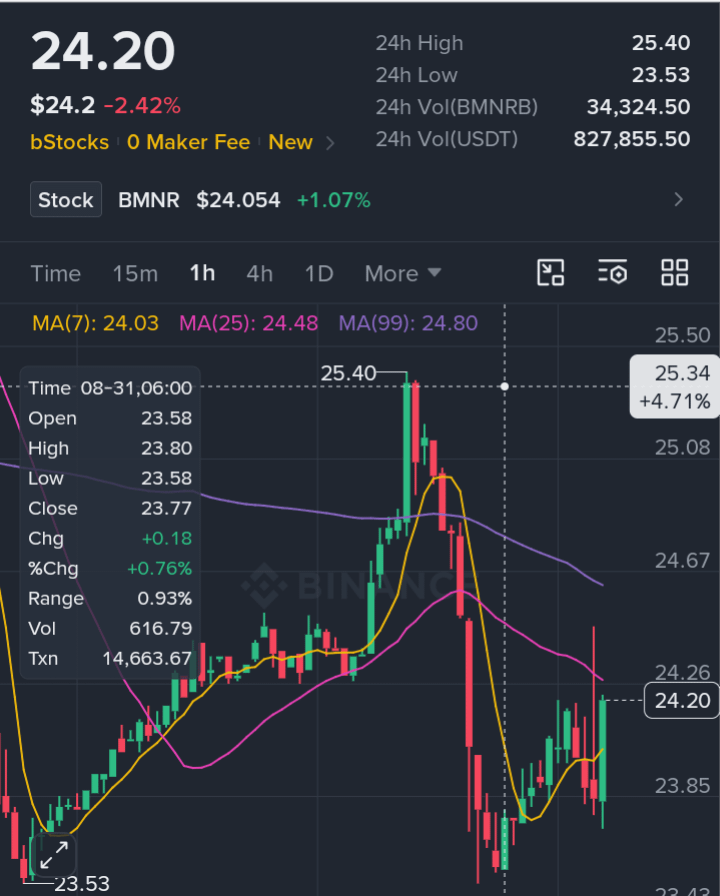Image resolution: width=720 pixels, height=896 pixels.
Task: Select the 4h interval tab
Action: pos(259,274)
